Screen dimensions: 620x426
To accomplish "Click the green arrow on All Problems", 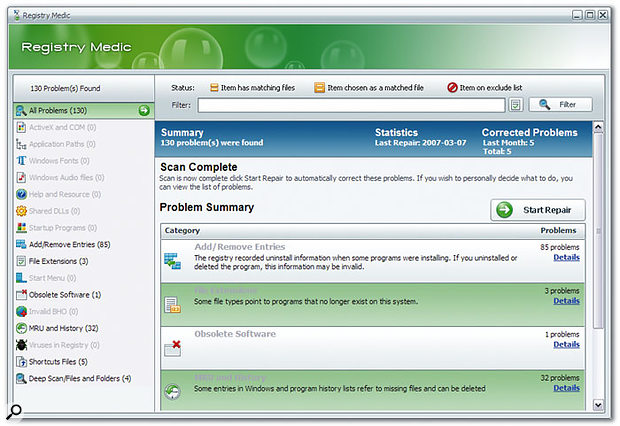I will point(144,110).
